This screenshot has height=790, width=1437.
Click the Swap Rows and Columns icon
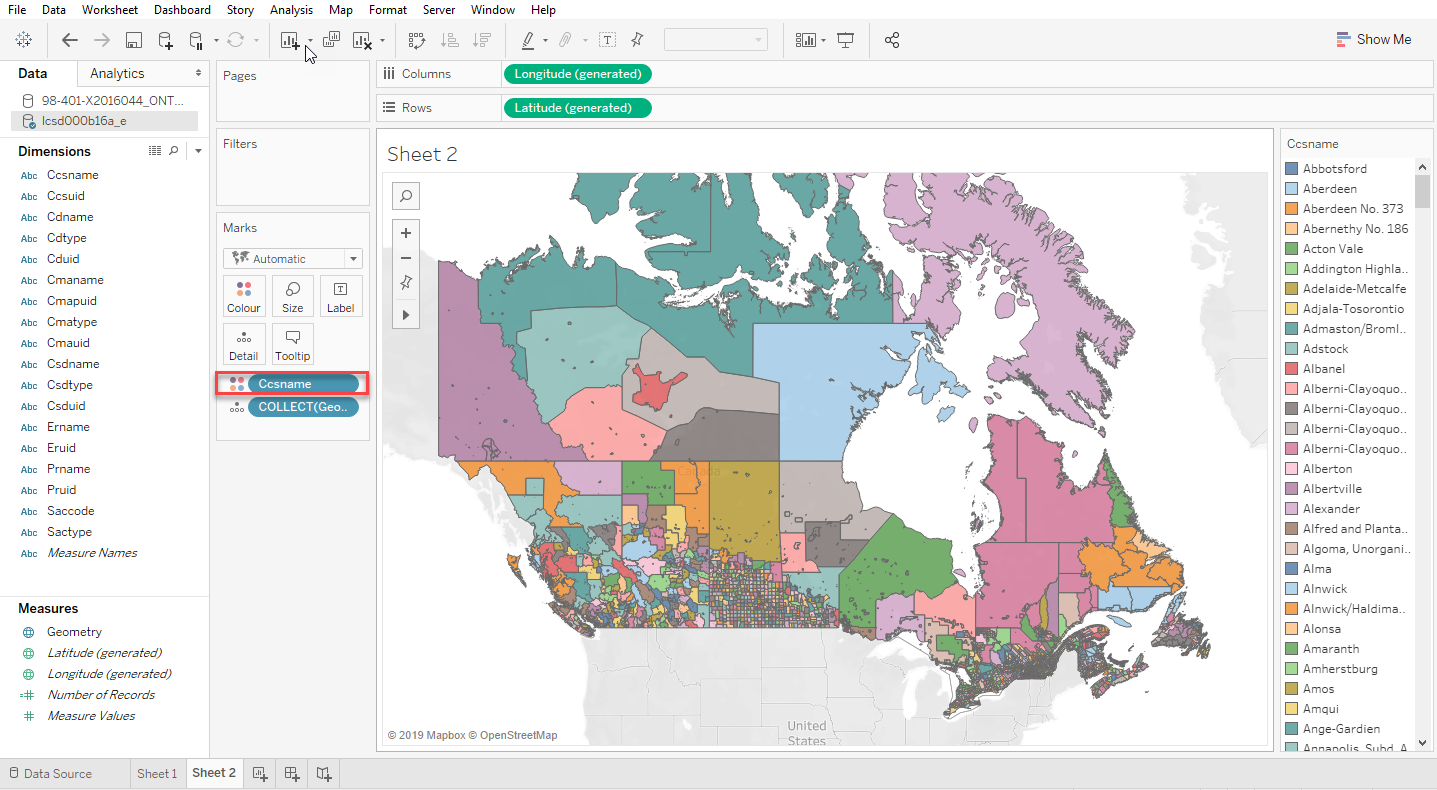tap(417, 40)
